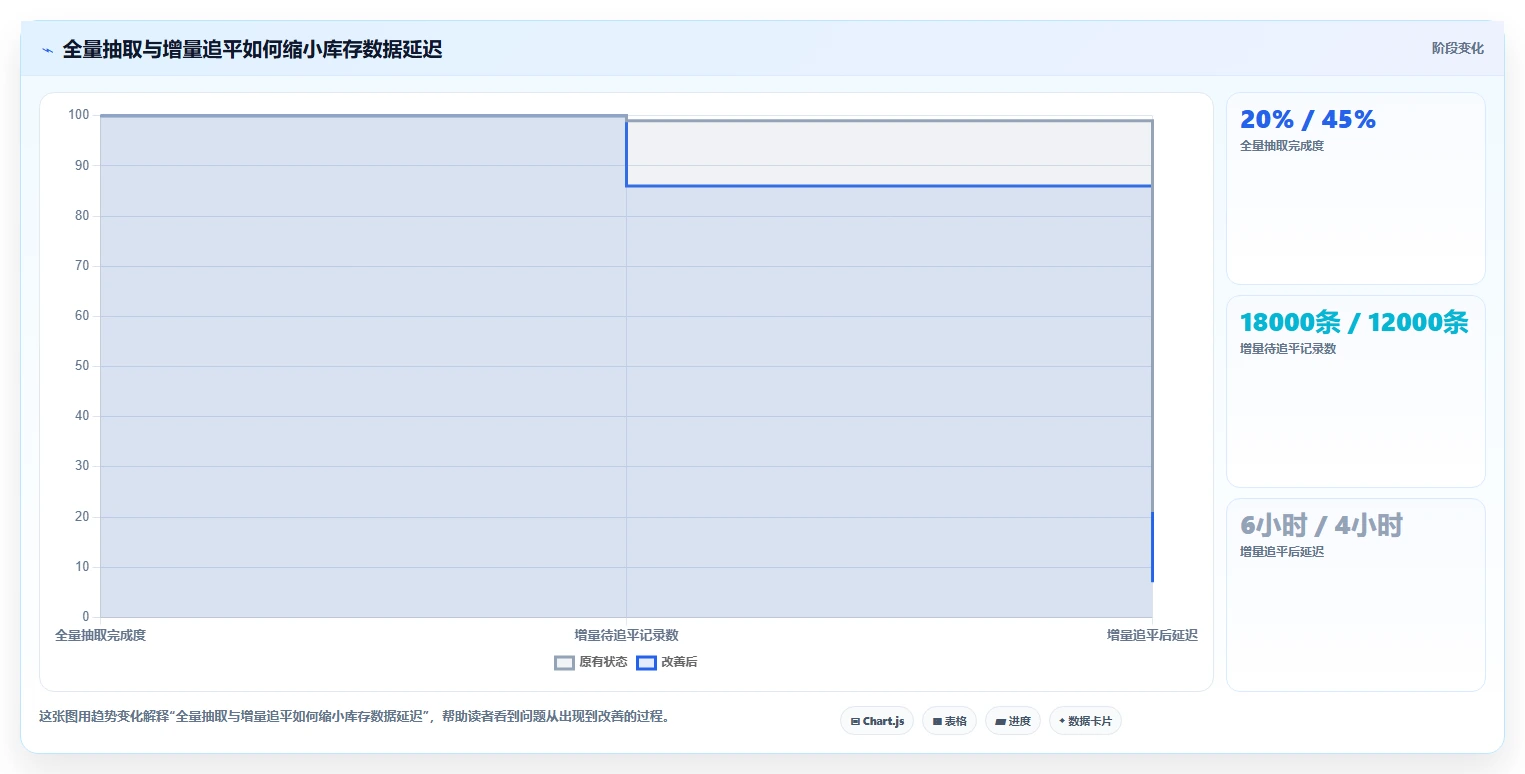Image resolution: width=1525 pixels, height=774 pixels.
Task: Click the 阶段变化 label in the header
Action: point(1457,48)
